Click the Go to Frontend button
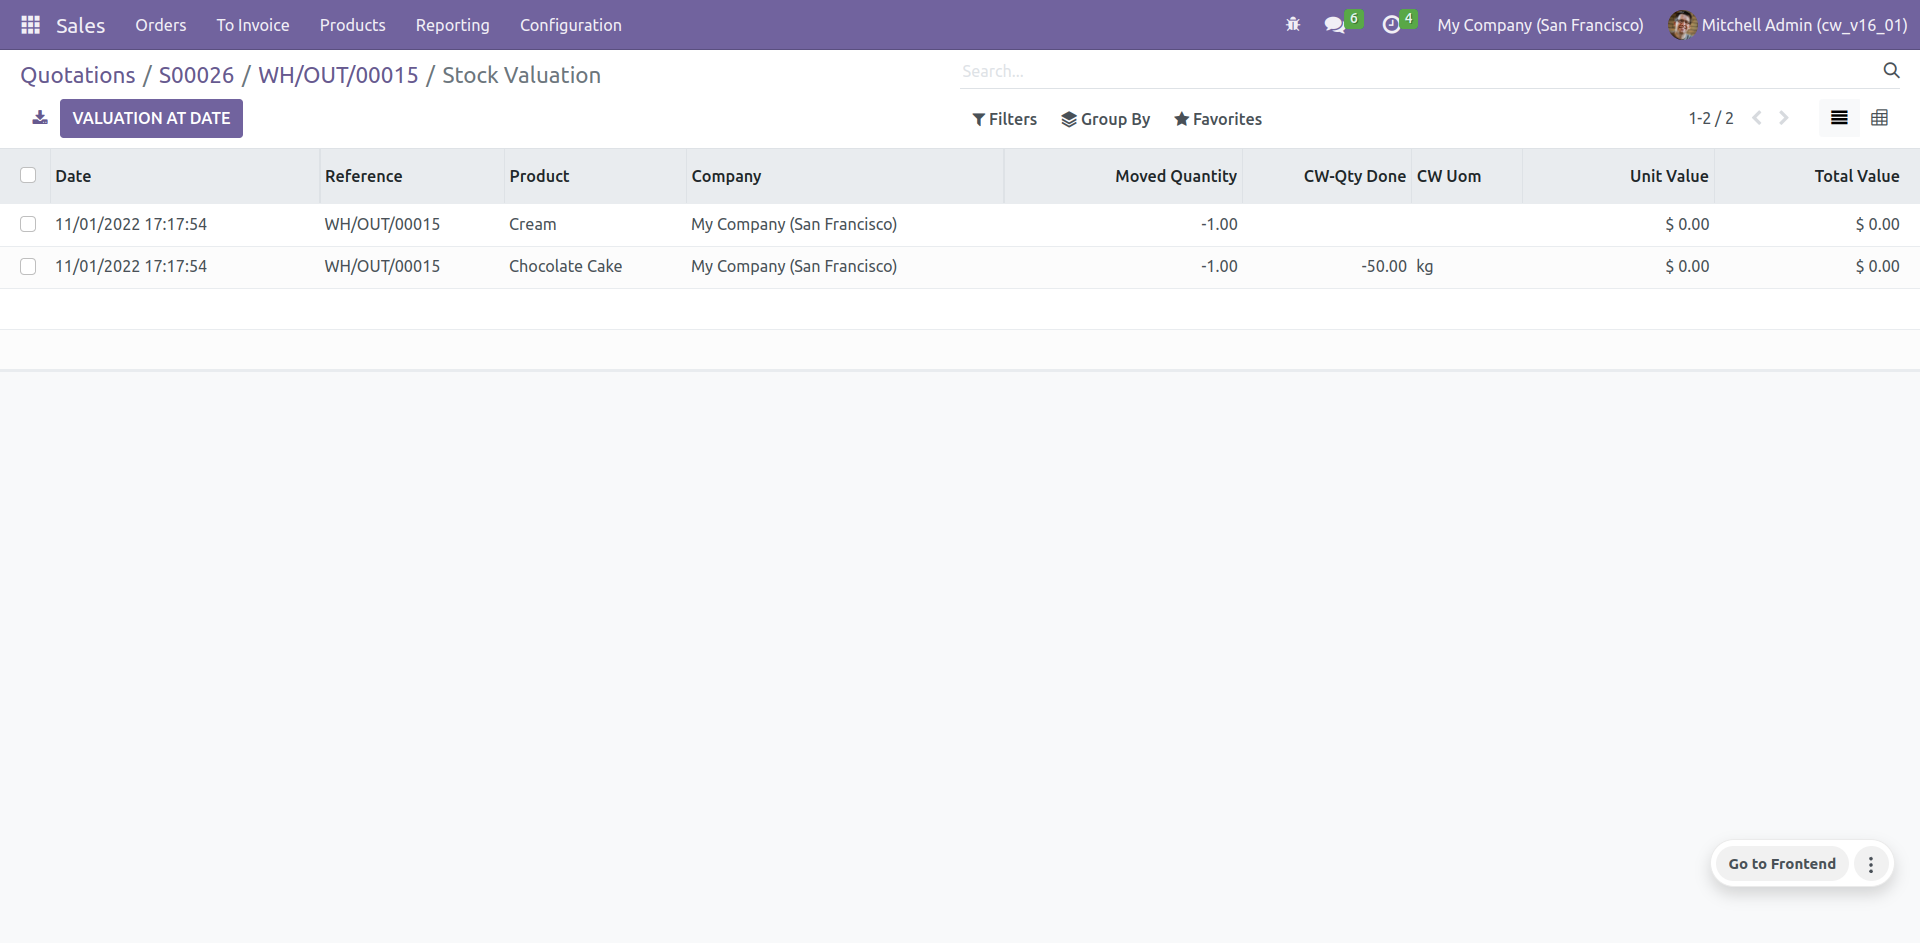The width and height of the screenshot is (1920, 943). (1782, 864)
